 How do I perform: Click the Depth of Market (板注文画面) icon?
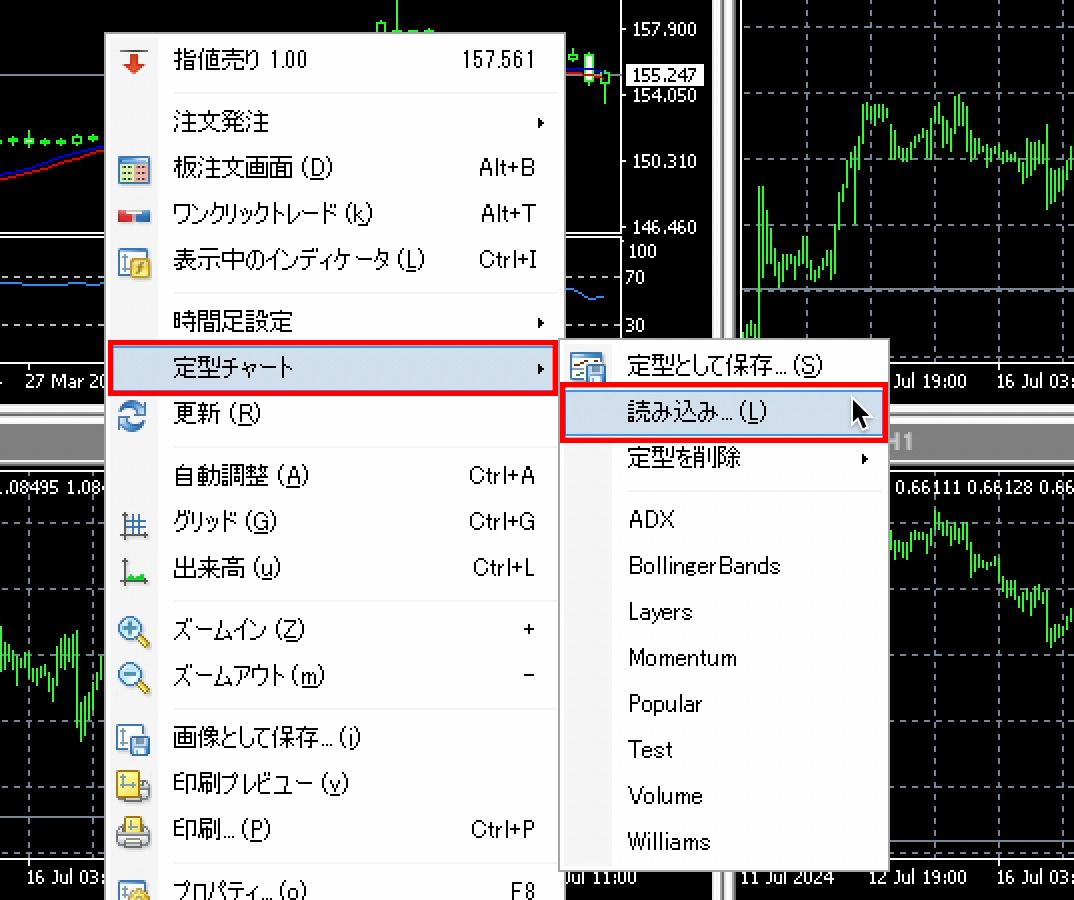coord(133,168)
